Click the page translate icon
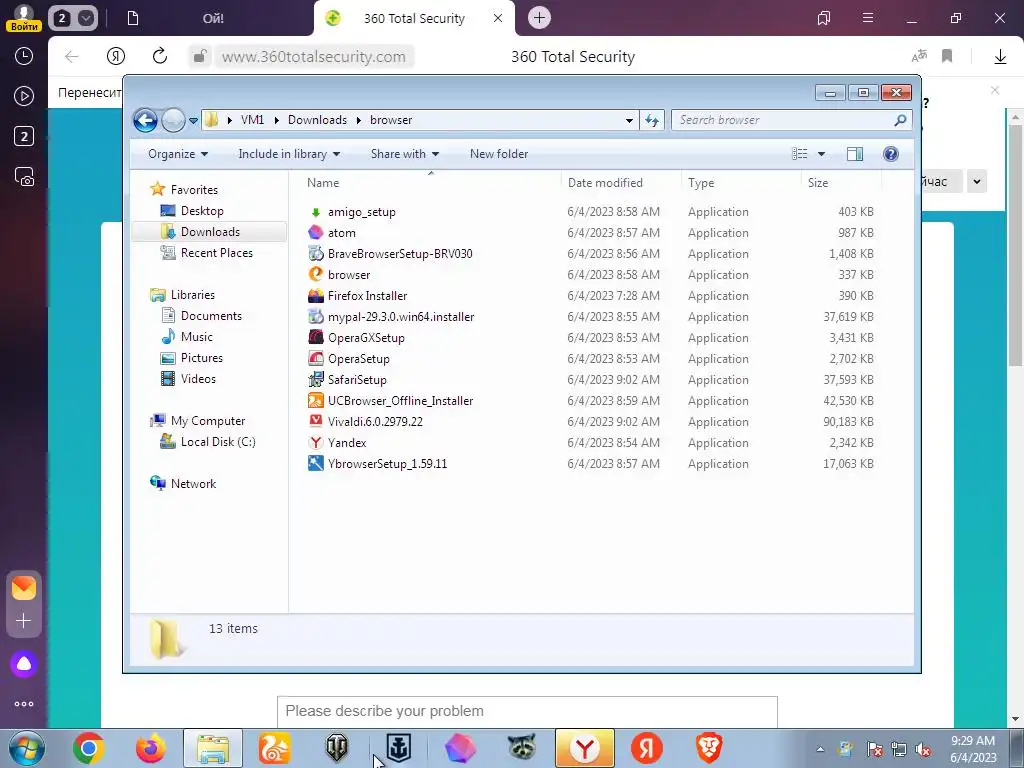Screen dimensions: 1024x768 pos(919,56)
